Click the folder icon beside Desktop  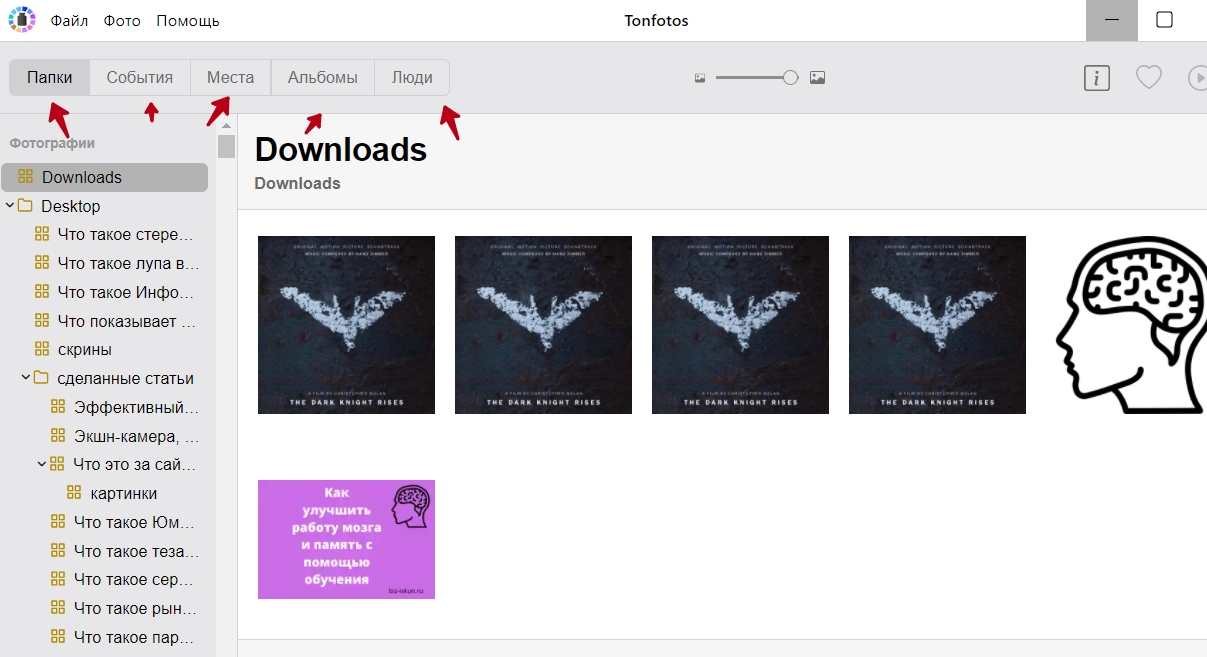25,206
